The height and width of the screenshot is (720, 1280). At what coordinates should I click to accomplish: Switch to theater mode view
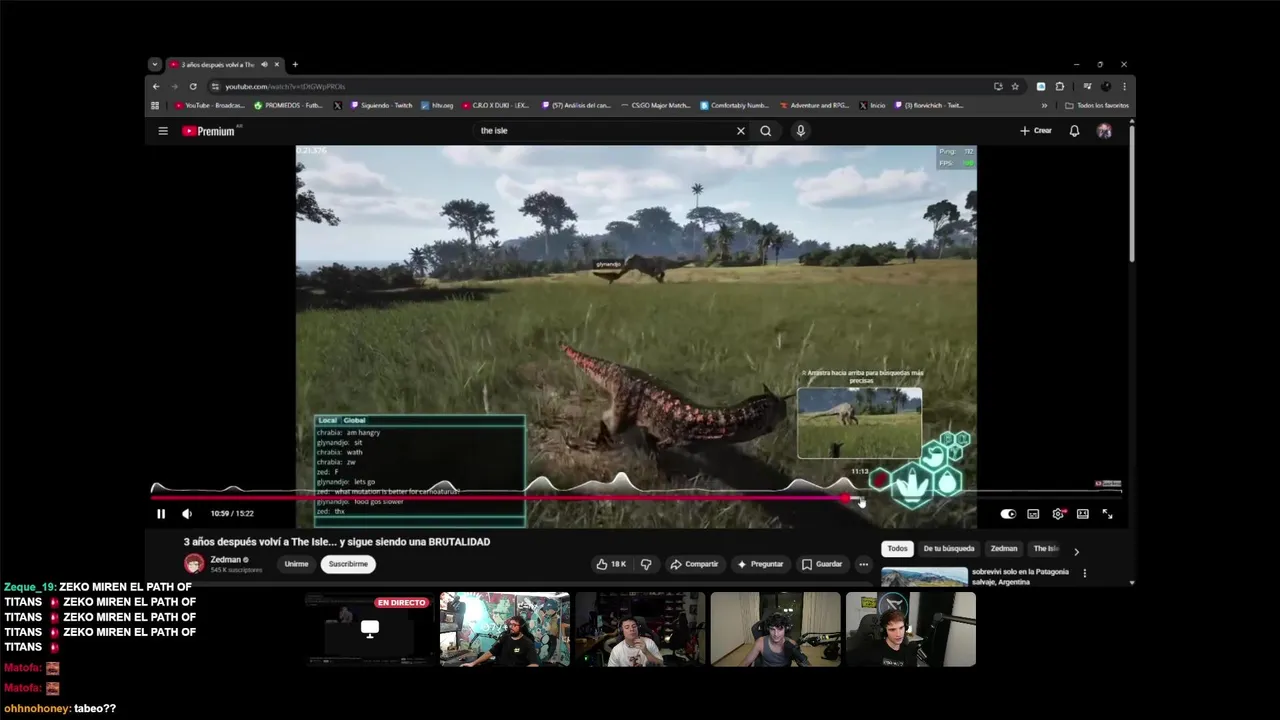coord(1082,514)
